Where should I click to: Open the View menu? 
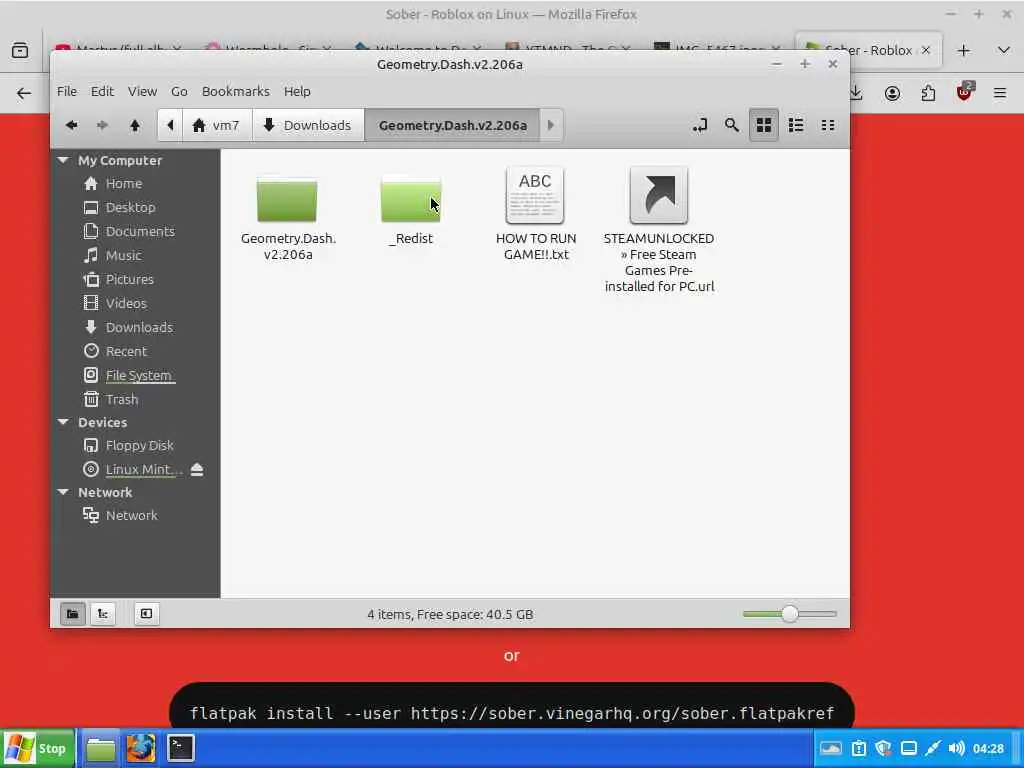coord(142,91)
